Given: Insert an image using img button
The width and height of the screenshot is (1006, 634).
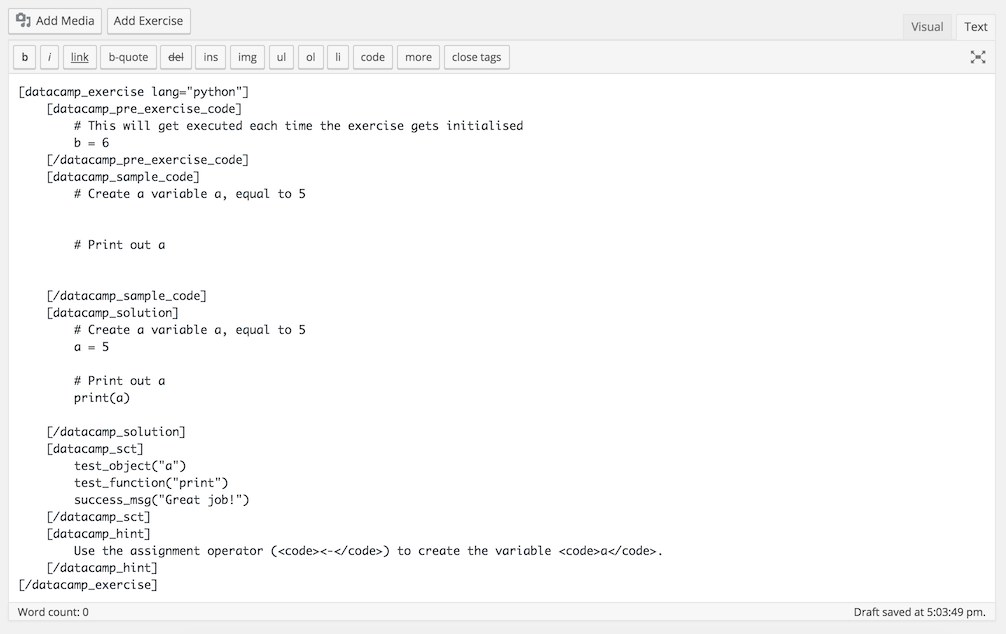Looking at the screenshot, I should click(247, 57).
